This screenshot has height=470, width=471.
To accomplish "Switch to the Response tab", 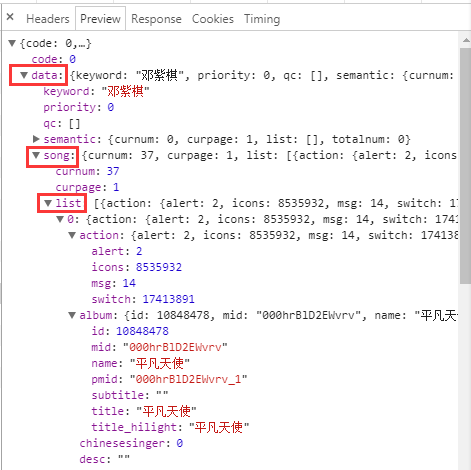I will 156,19.
